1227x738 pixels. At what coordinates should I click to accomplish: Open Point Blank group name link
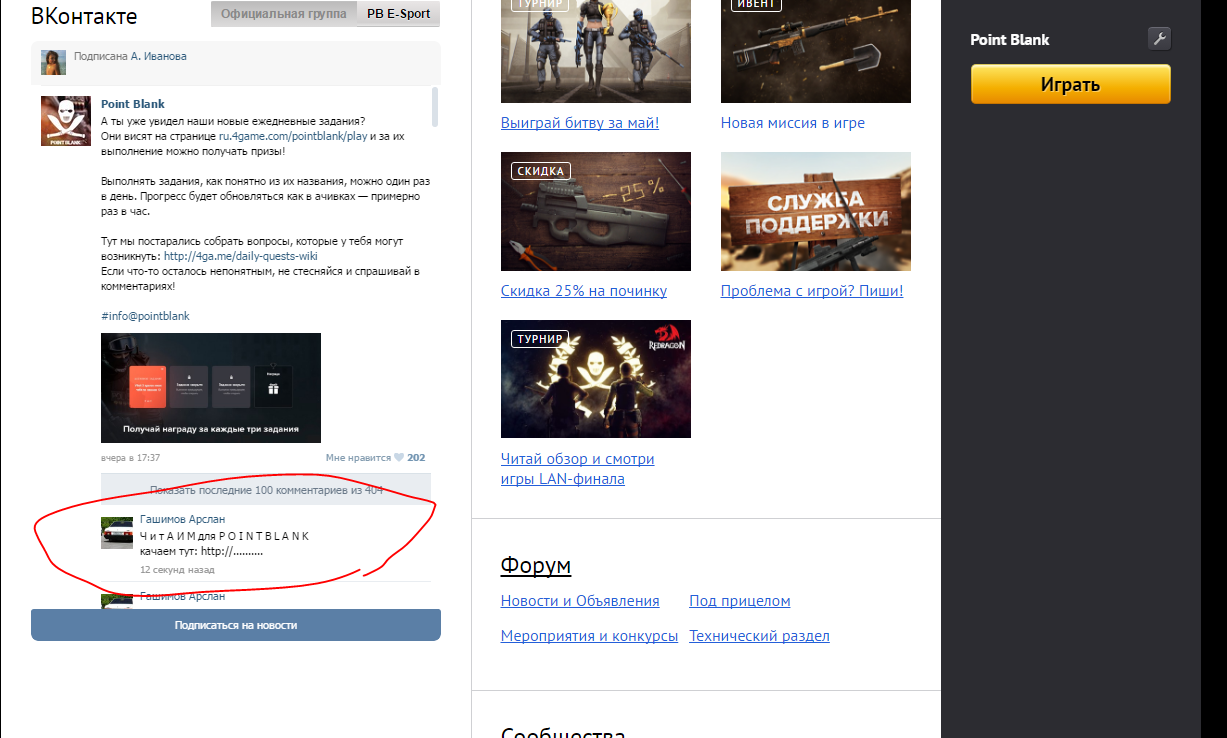click(x=133, y=104)
